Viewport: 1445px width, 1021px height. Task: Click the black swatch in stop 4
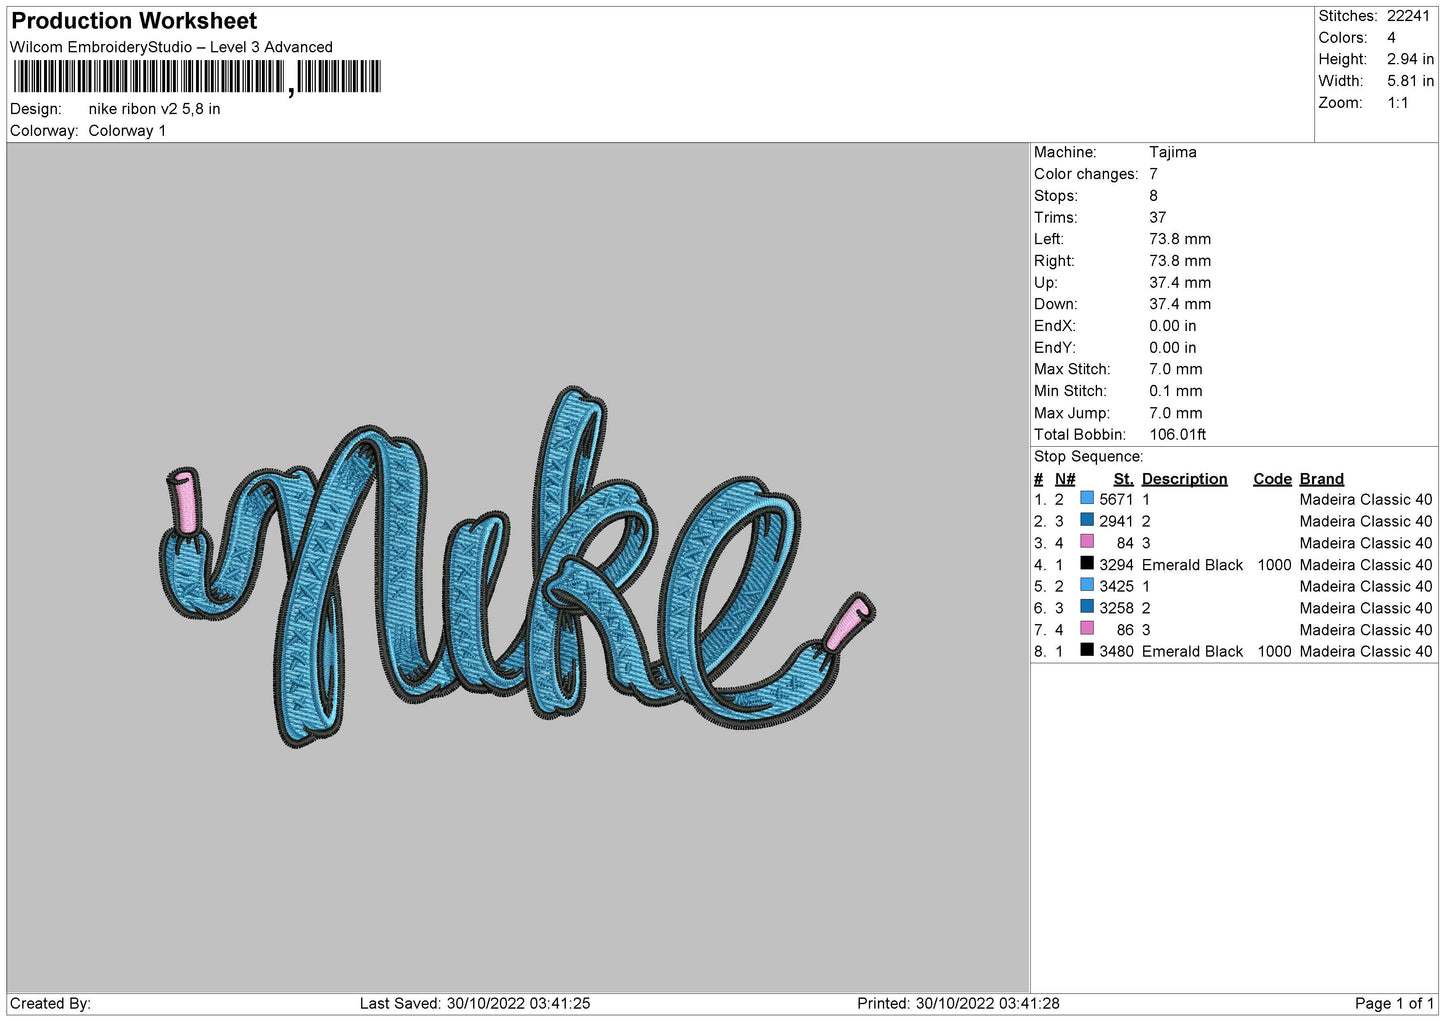point(1087,564)
